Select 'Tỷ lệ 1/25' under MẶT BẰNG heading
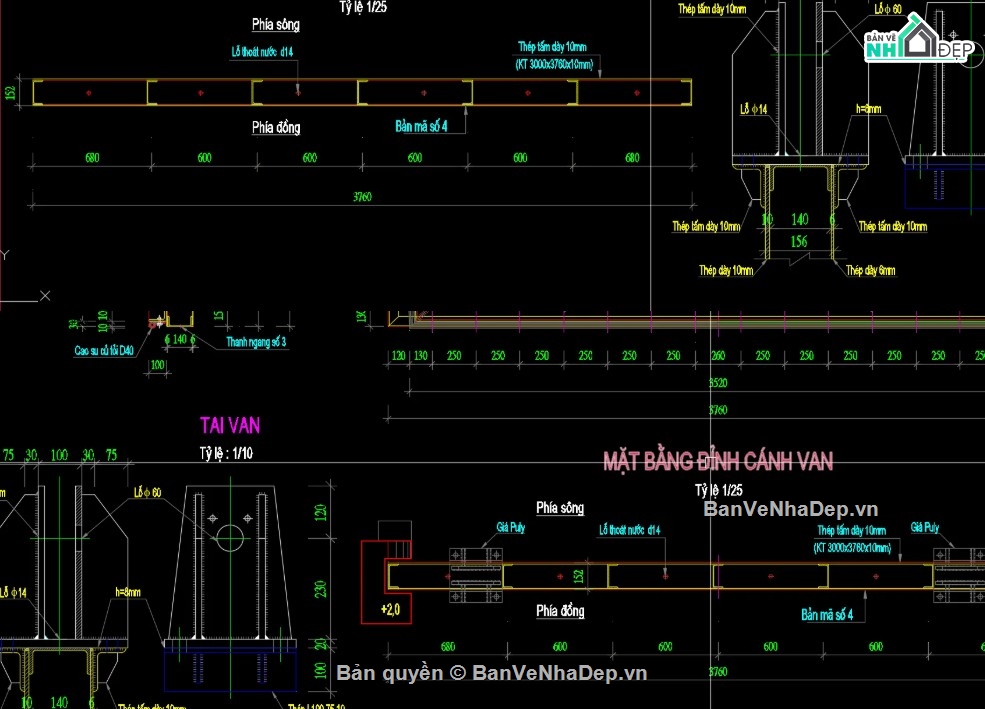The image size is (985, 709). coord(719,490)
